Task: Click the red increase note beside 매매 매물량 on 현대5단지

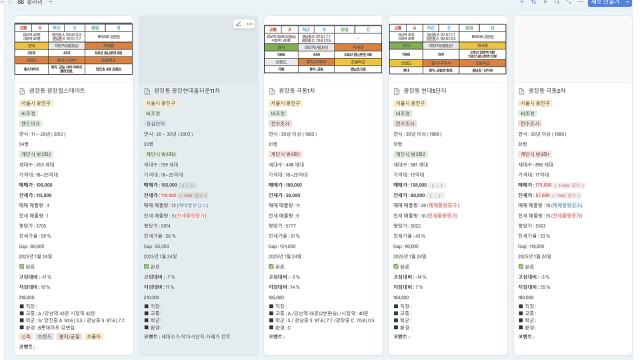Action: tap(443, 205)
